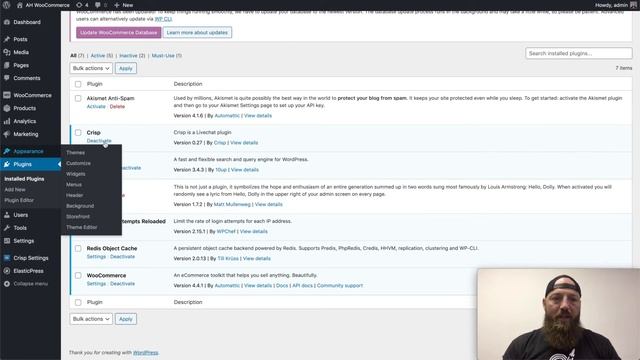Click the Tools wrench icon
This screenshot has width=640, height=360.
[7, 228]
